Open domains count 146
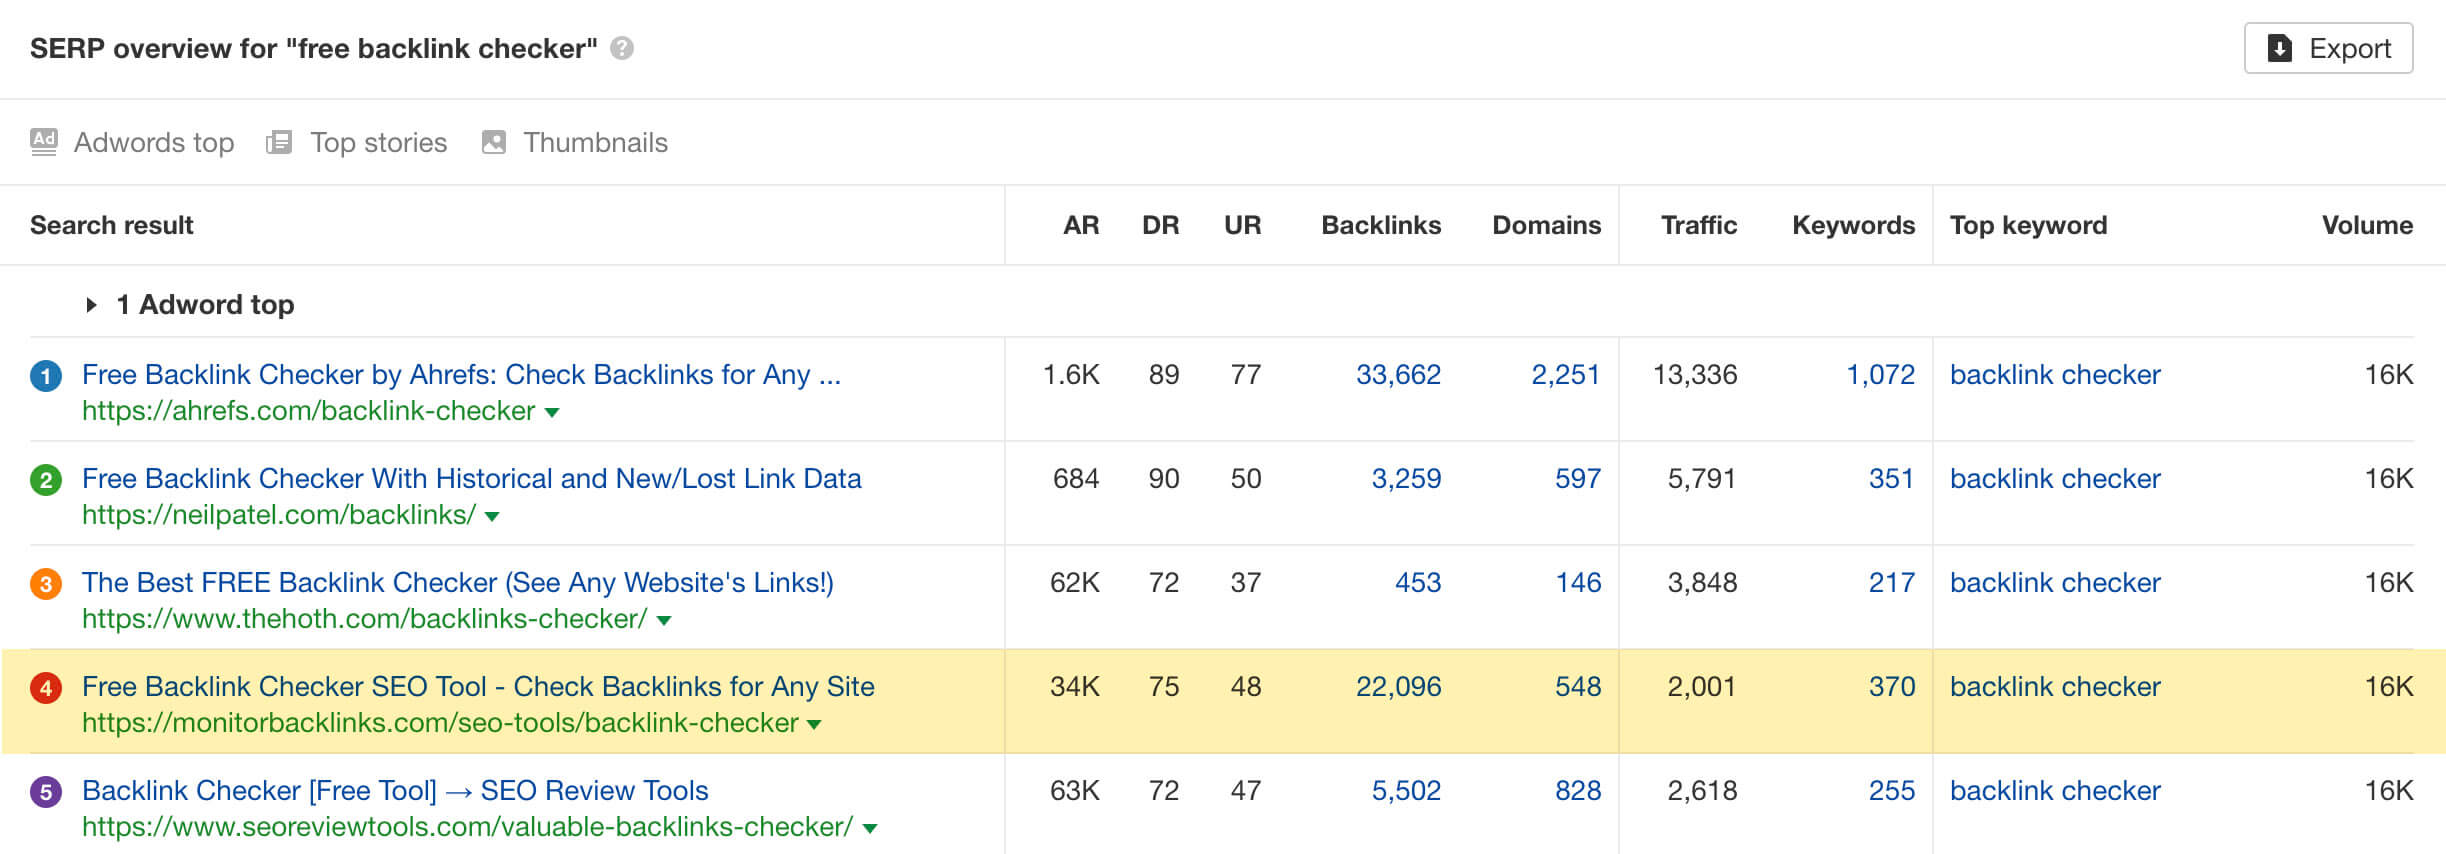This screenshot has height=854, width=2446. pyautogui.click(x=1578, y=582)
